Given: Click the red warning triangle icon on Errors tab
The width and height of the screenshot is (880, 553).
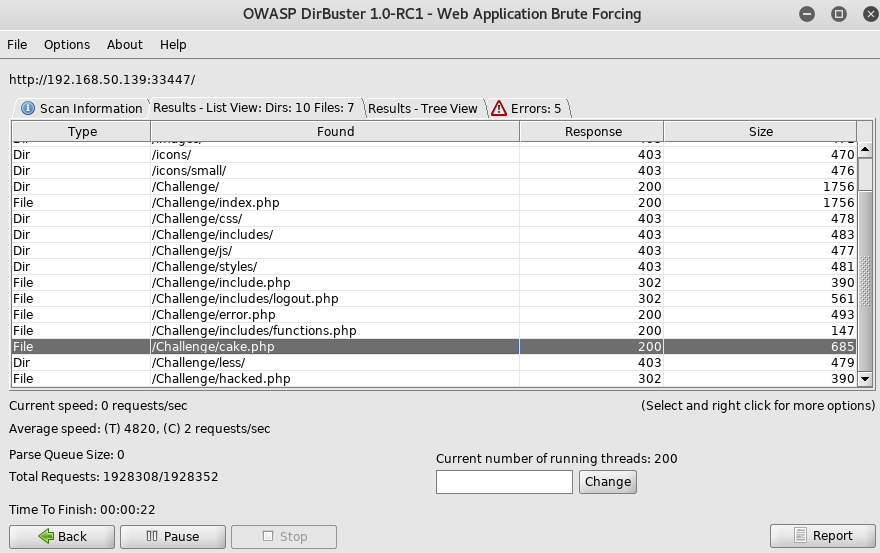Looking at the screenshot, I should (498, 108).
